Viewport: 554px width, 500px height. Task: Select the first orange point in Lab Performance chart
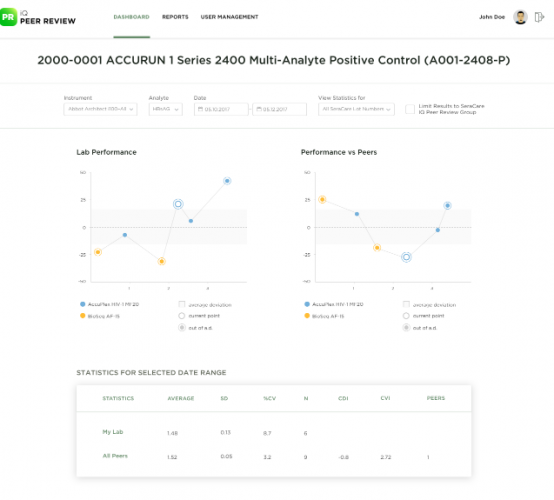[x=98, y=252]
